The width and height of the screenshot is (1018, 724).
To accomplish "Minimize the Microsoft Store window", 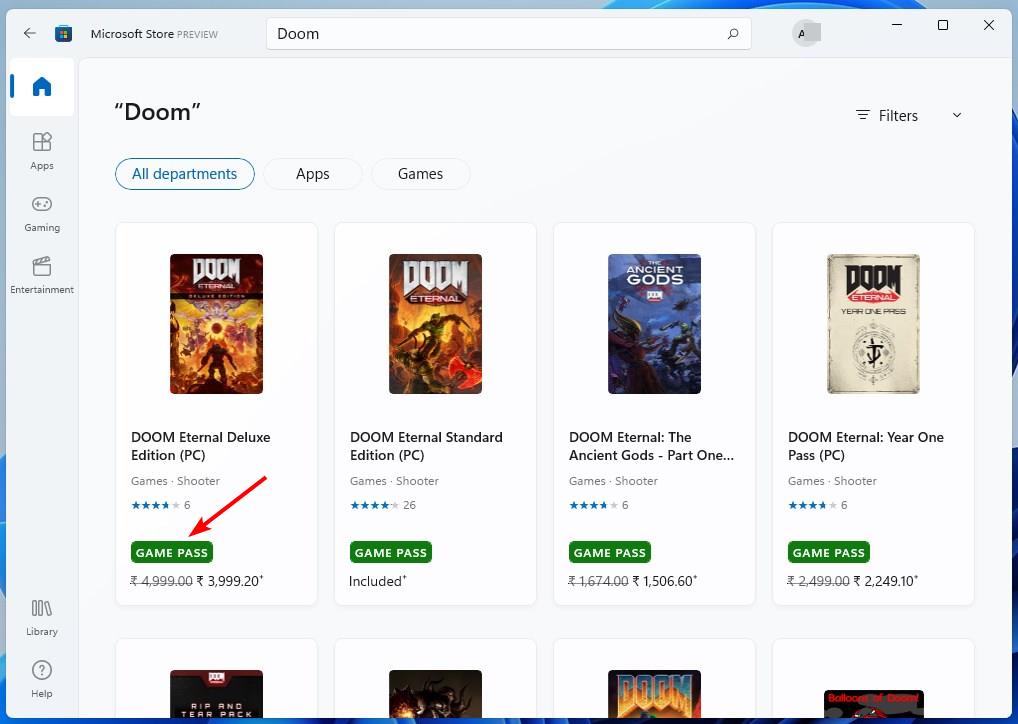I will click(897, 25).
